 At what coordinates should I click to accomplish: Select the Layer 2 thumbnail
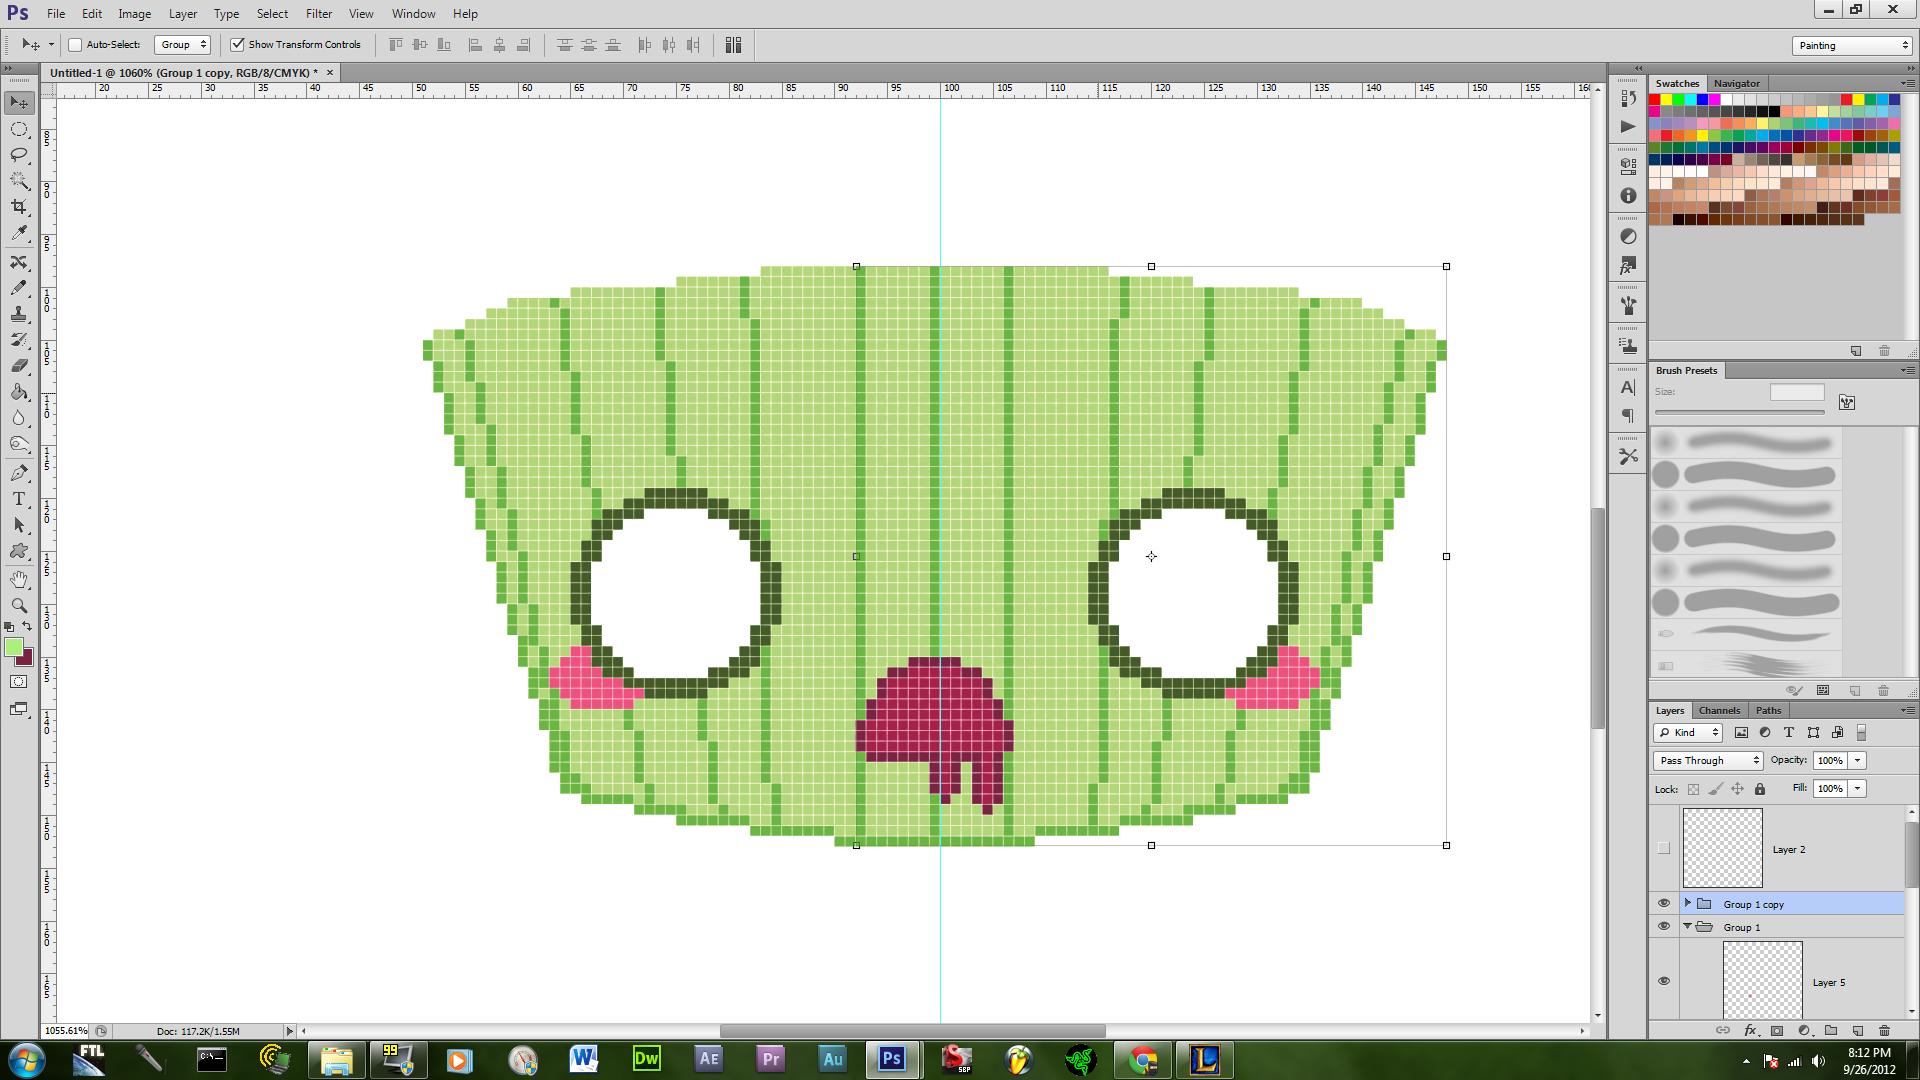click(x=1722, y=848)
